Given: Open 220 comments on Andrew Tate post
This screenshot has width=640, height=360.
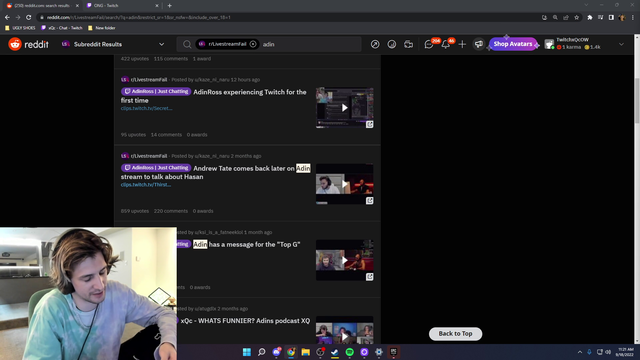Looking at the screenshot, I should pyautogui.click(x=171, y=211).
